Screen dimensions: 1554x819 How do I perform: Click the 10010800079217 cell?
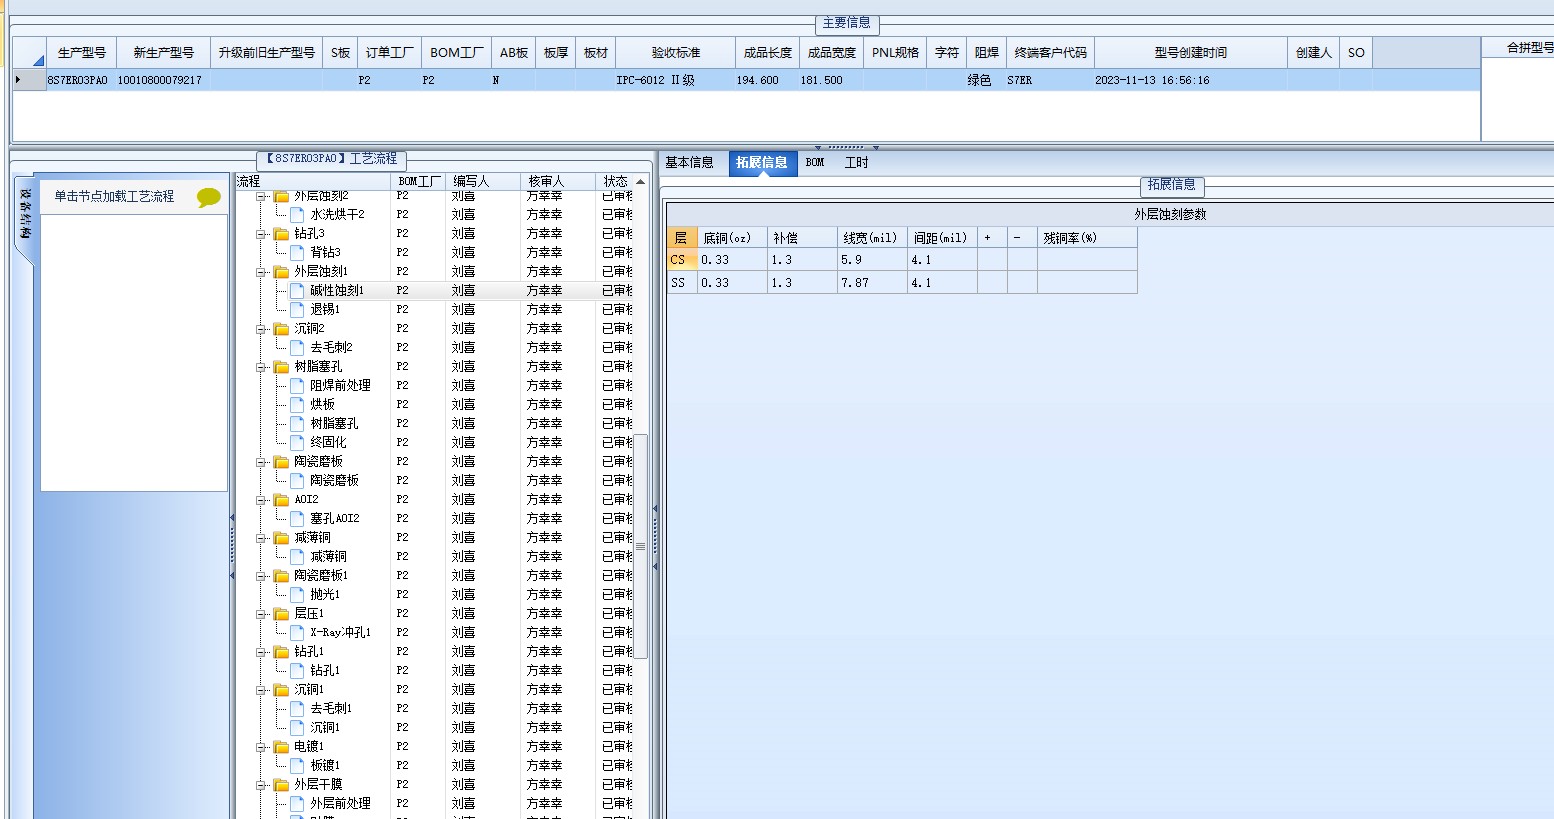pyautogui.click(x=164, y=80)
